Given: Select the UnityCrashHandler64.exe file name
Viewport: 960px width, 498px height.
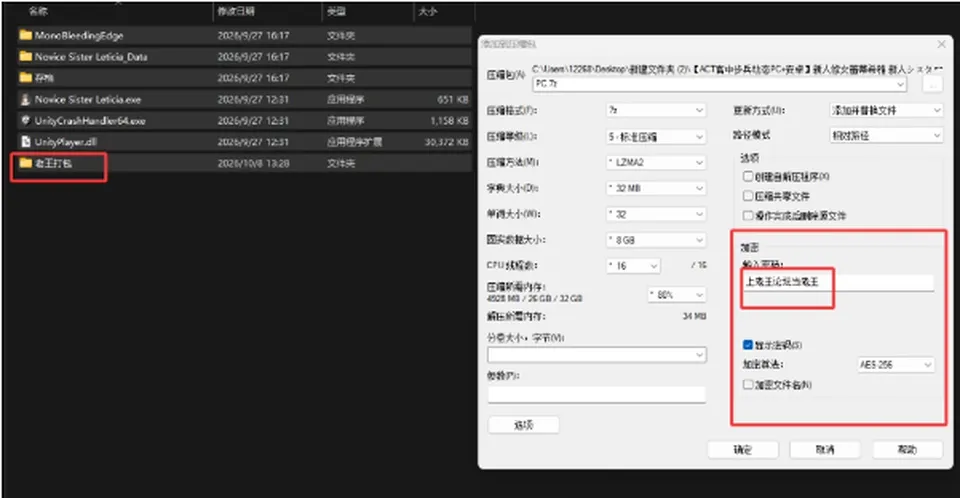Looking at the screenshot, I should pos(90,121).
